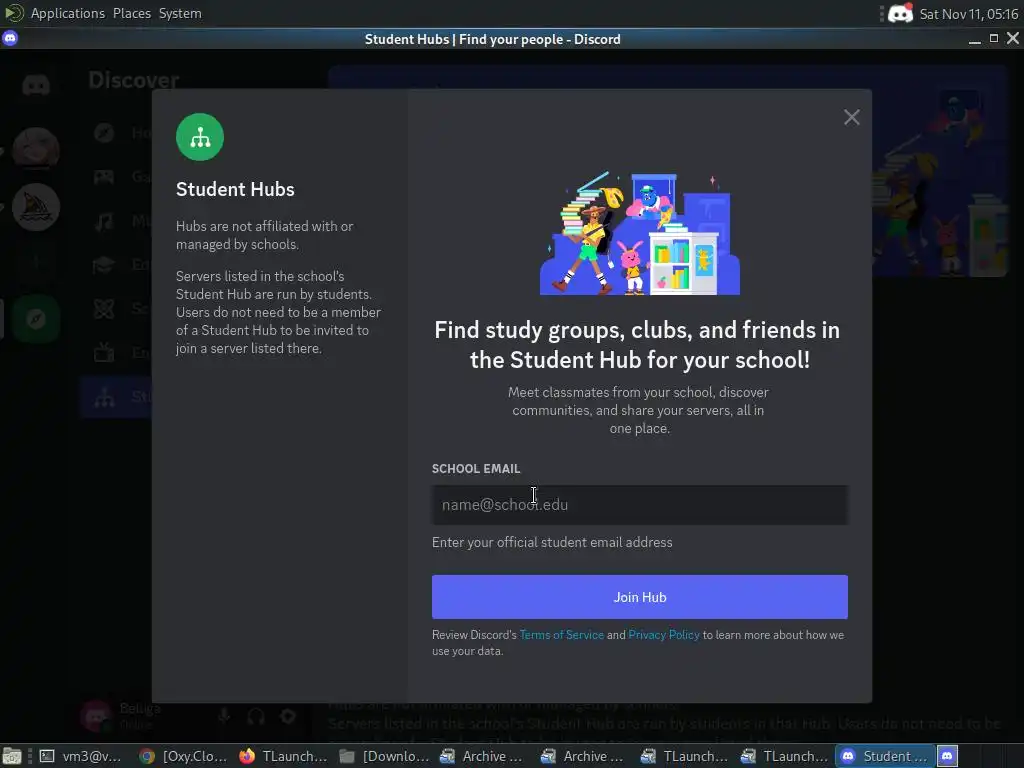Image resolution: width=1024 pixels, height=768 pixels.
Task: Open the Places menu
Action: click(x=131, y=13)
